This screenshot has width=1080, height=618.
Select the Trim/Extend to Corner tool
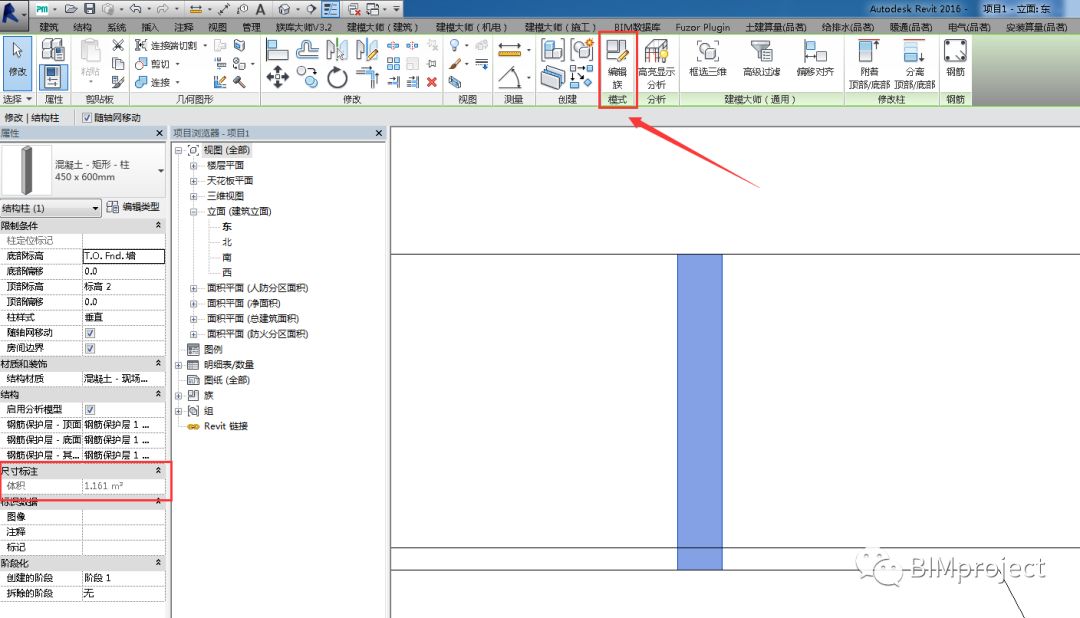367,77
